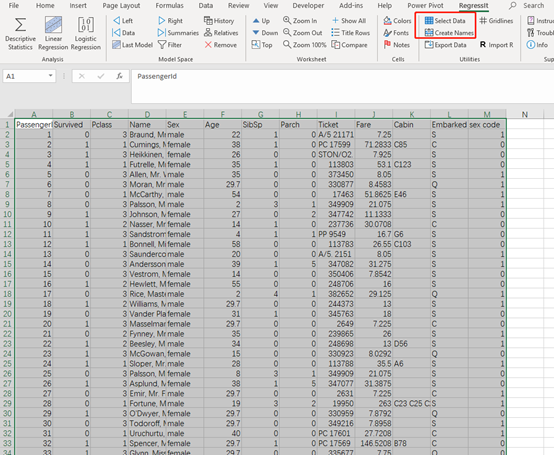Click ticket cell PP 9549
This screenshot has width=554, height=455.
(336, 234)
